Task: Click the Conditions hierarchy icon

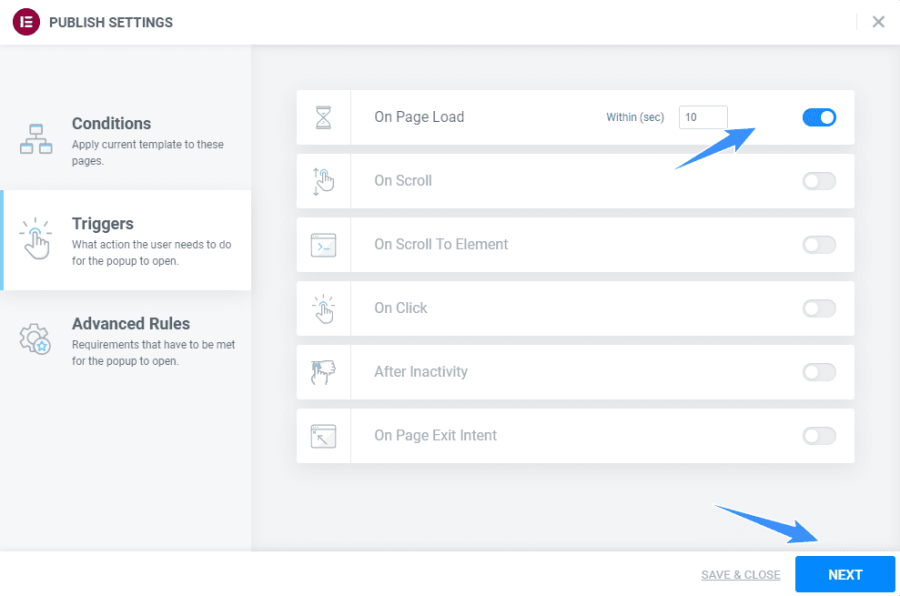Action: (x=36, y=139)
